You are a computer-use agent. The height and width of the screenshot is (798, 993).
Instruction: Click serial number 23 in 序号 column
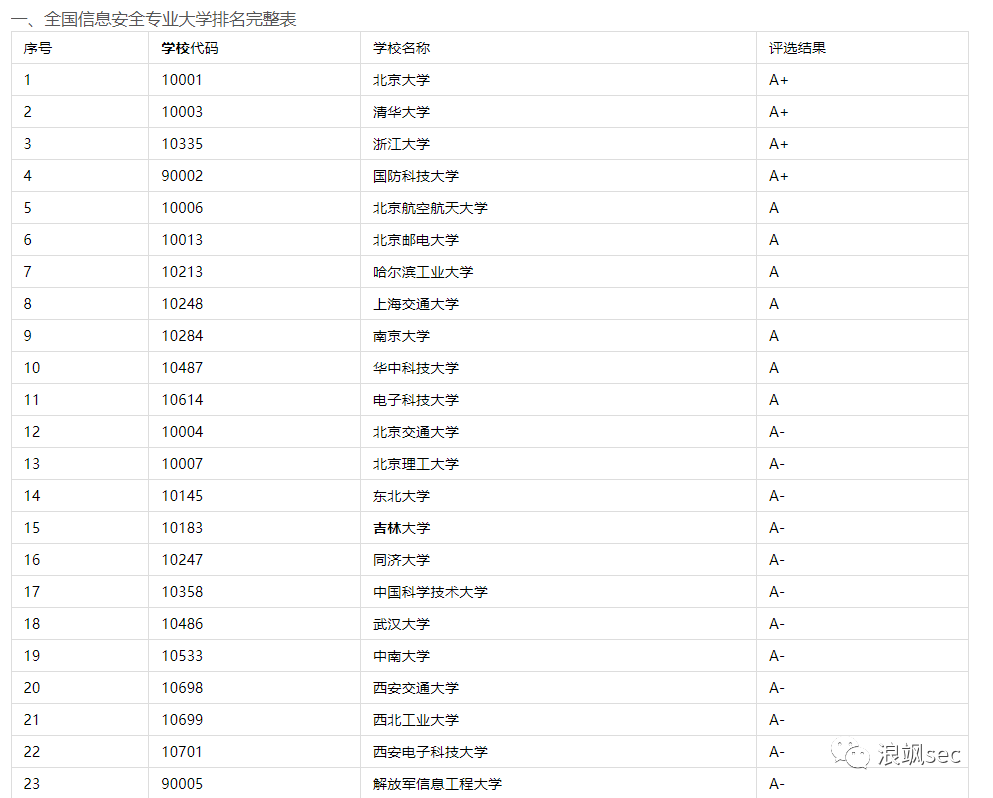click(32, 784)
